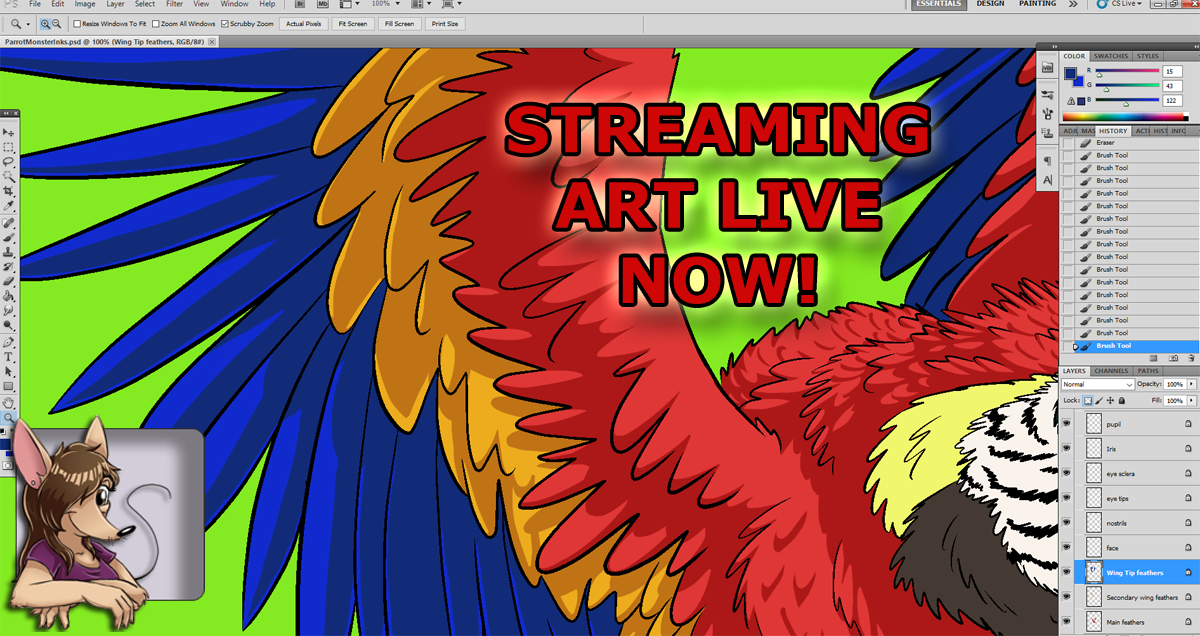This screenshot has width=1200, height=636.
Task: Switch to the Design workspace
Action: click(x=990, y=4)
